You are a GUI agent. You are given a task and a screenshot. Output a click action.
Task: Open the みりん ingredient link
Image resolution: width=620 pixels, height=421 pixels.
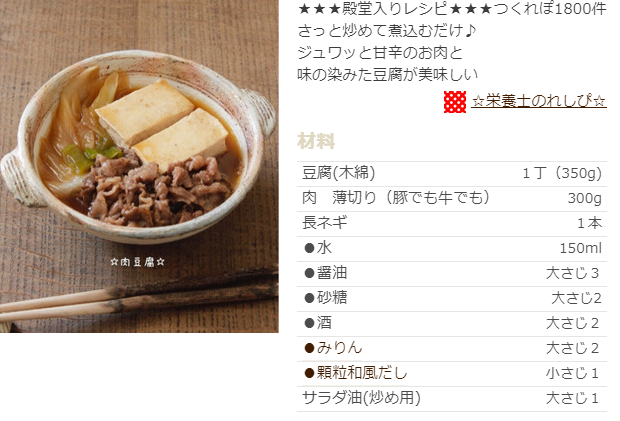[x=339, y=348]
